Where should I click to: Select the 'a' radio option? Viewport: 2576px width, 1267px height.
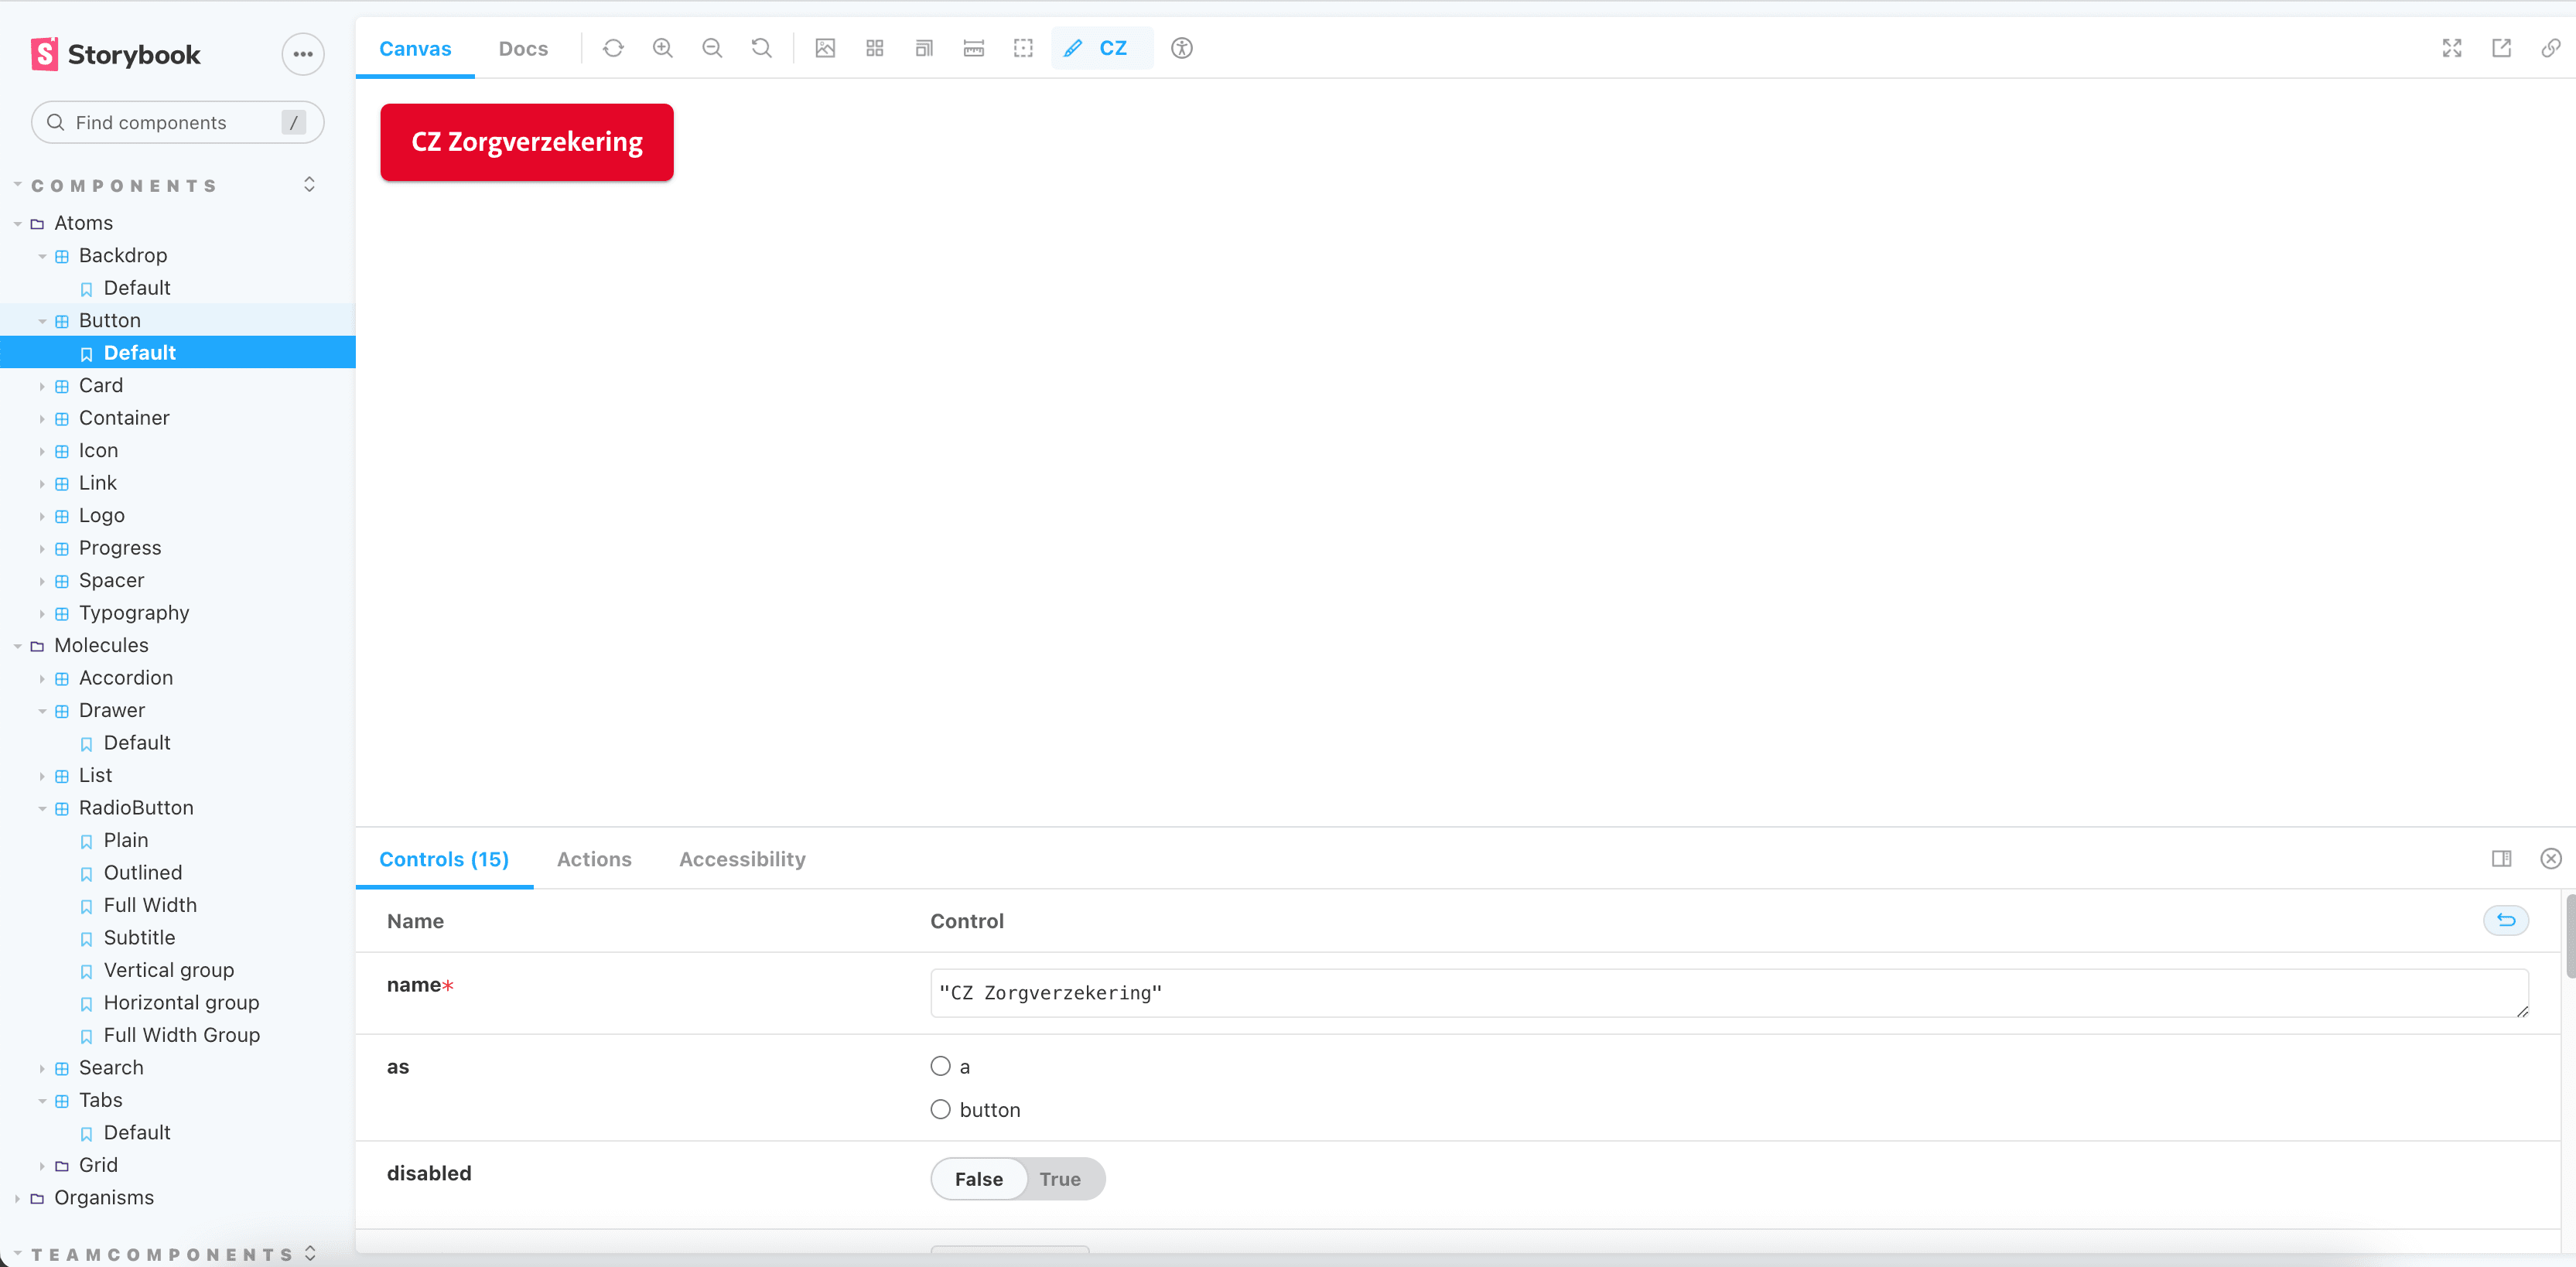[x=940, y=1066]
